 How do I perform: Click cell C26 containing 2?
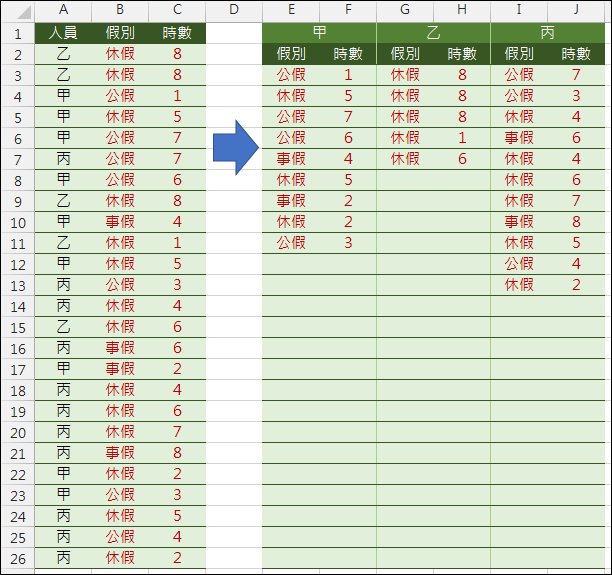pyautogui.click(x=177, y=558)
